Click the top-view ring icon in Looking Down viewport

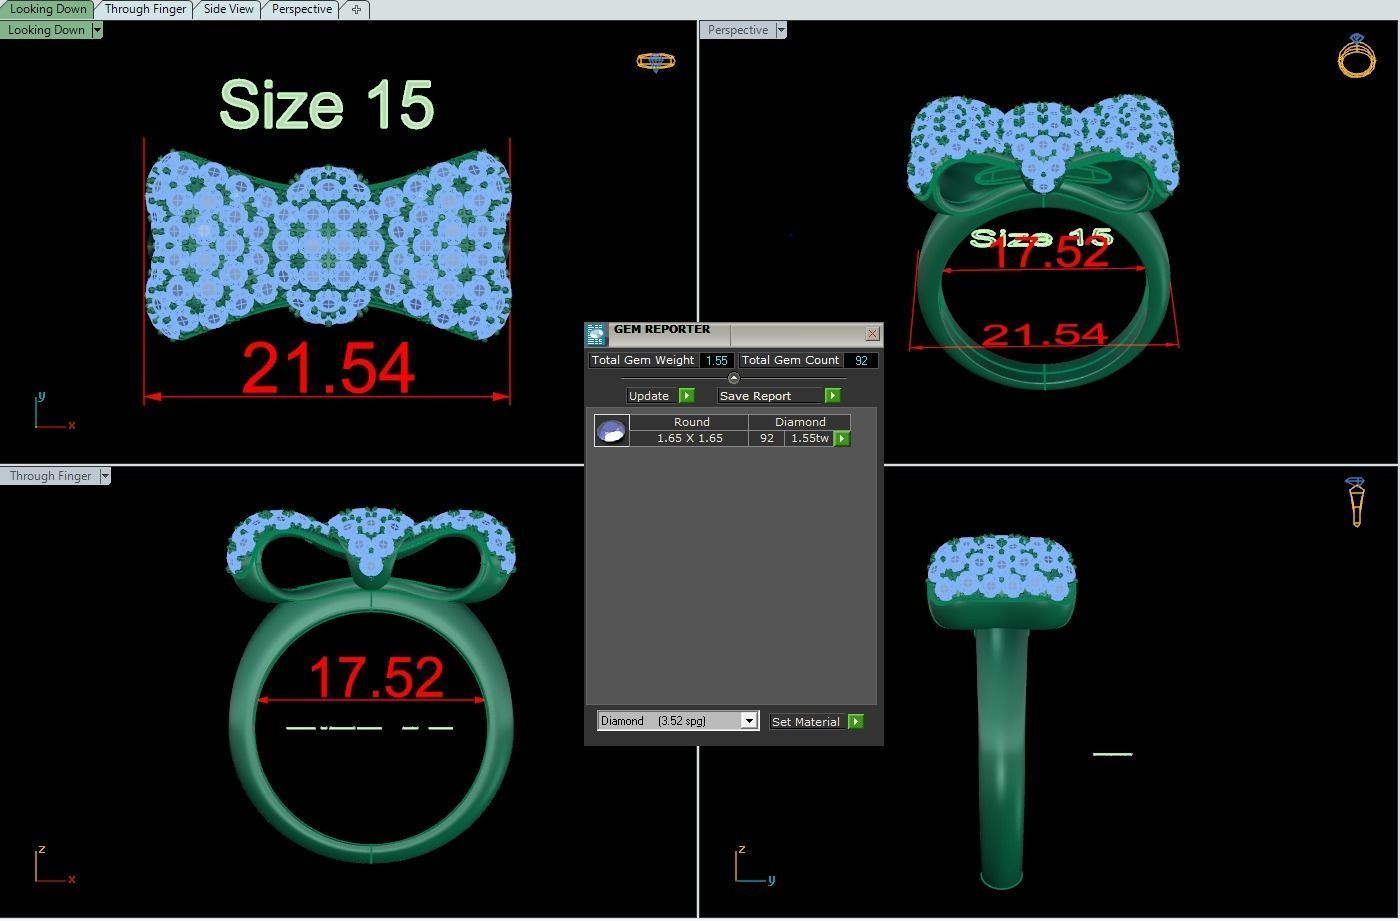[656, 62]
